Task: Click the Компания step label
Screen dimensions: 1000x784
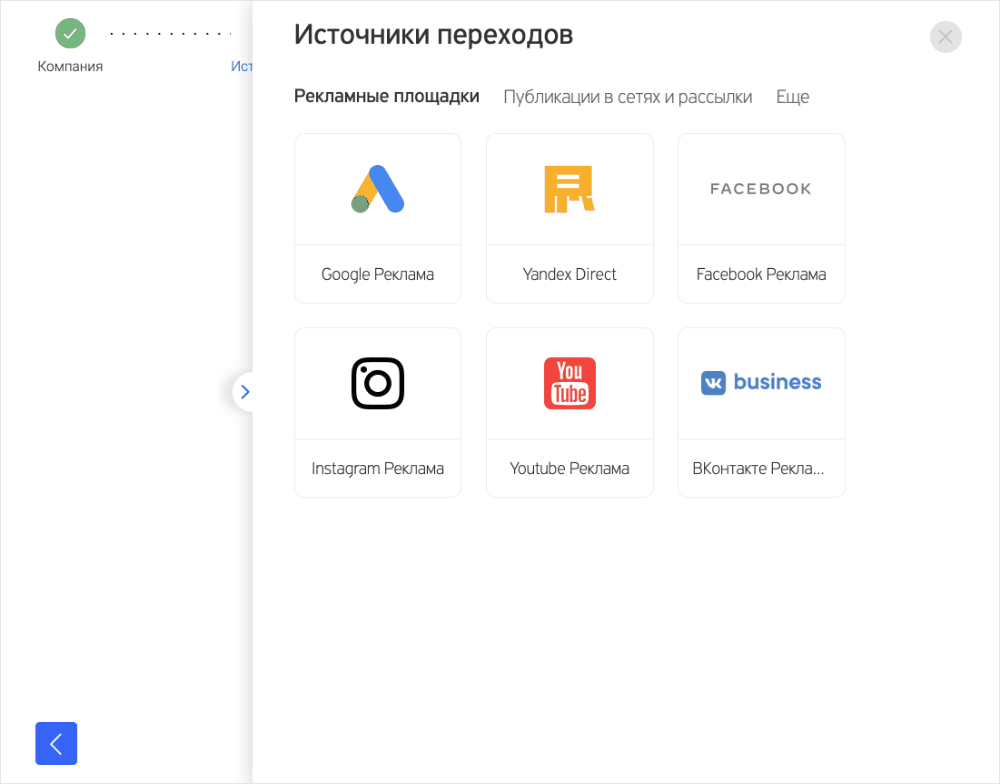Action: click(x=70, y=66)
